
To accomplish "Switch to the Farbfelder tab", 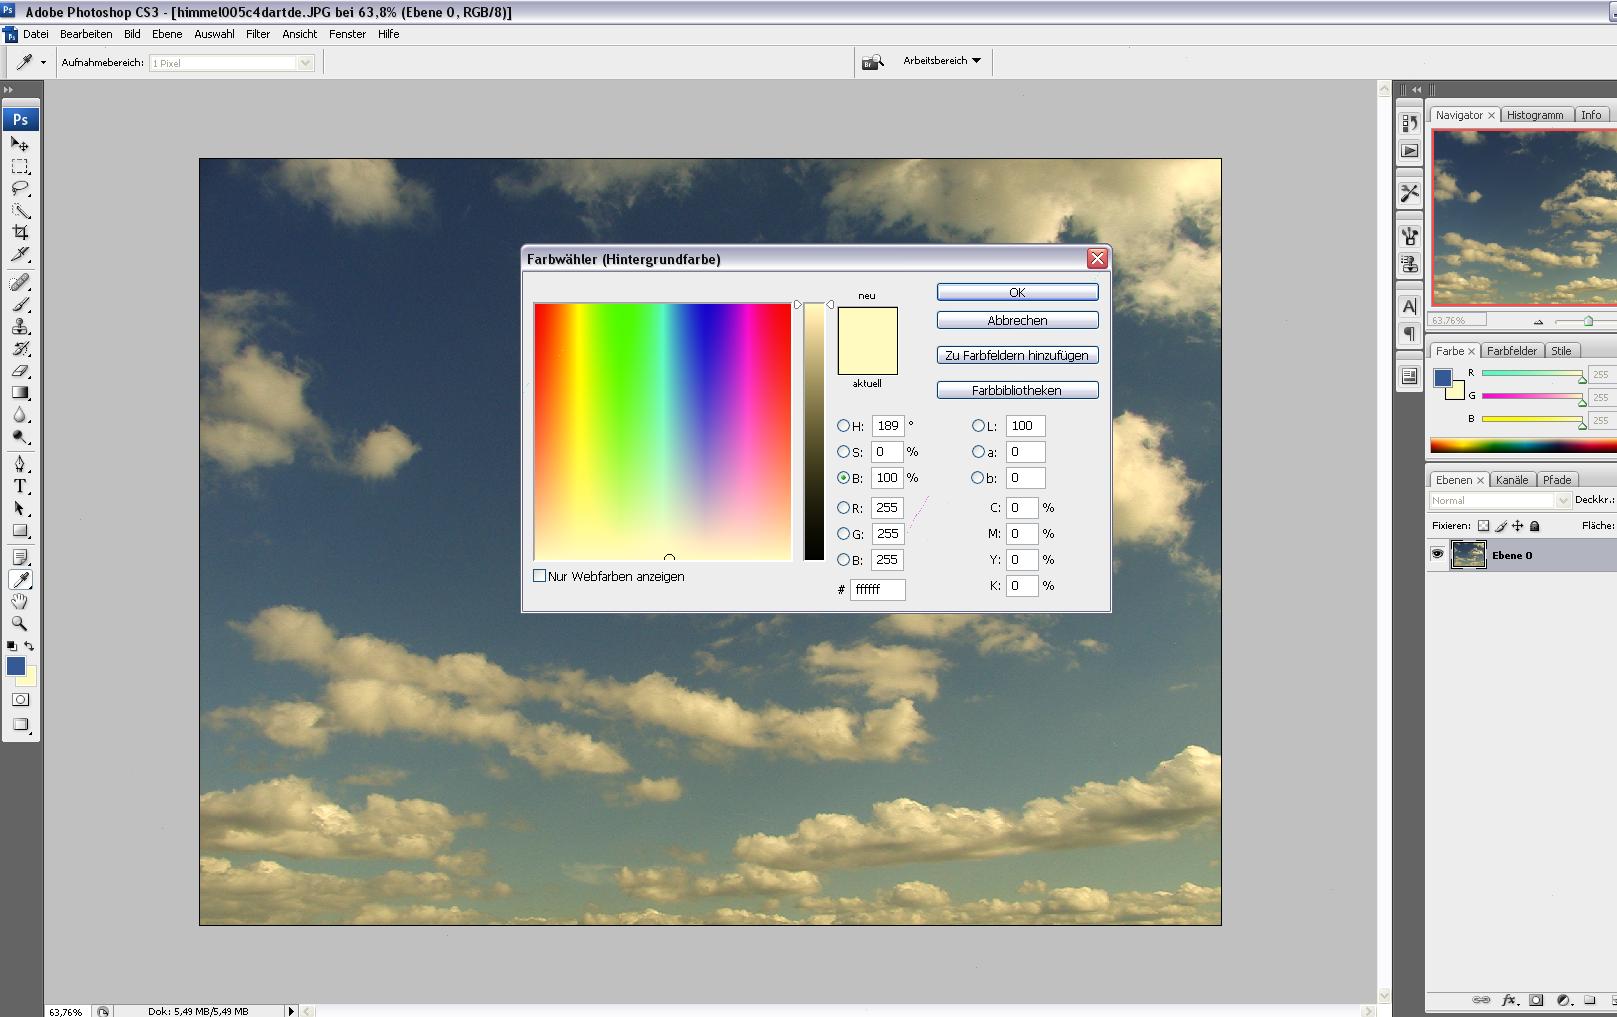I will [1512, 351].
